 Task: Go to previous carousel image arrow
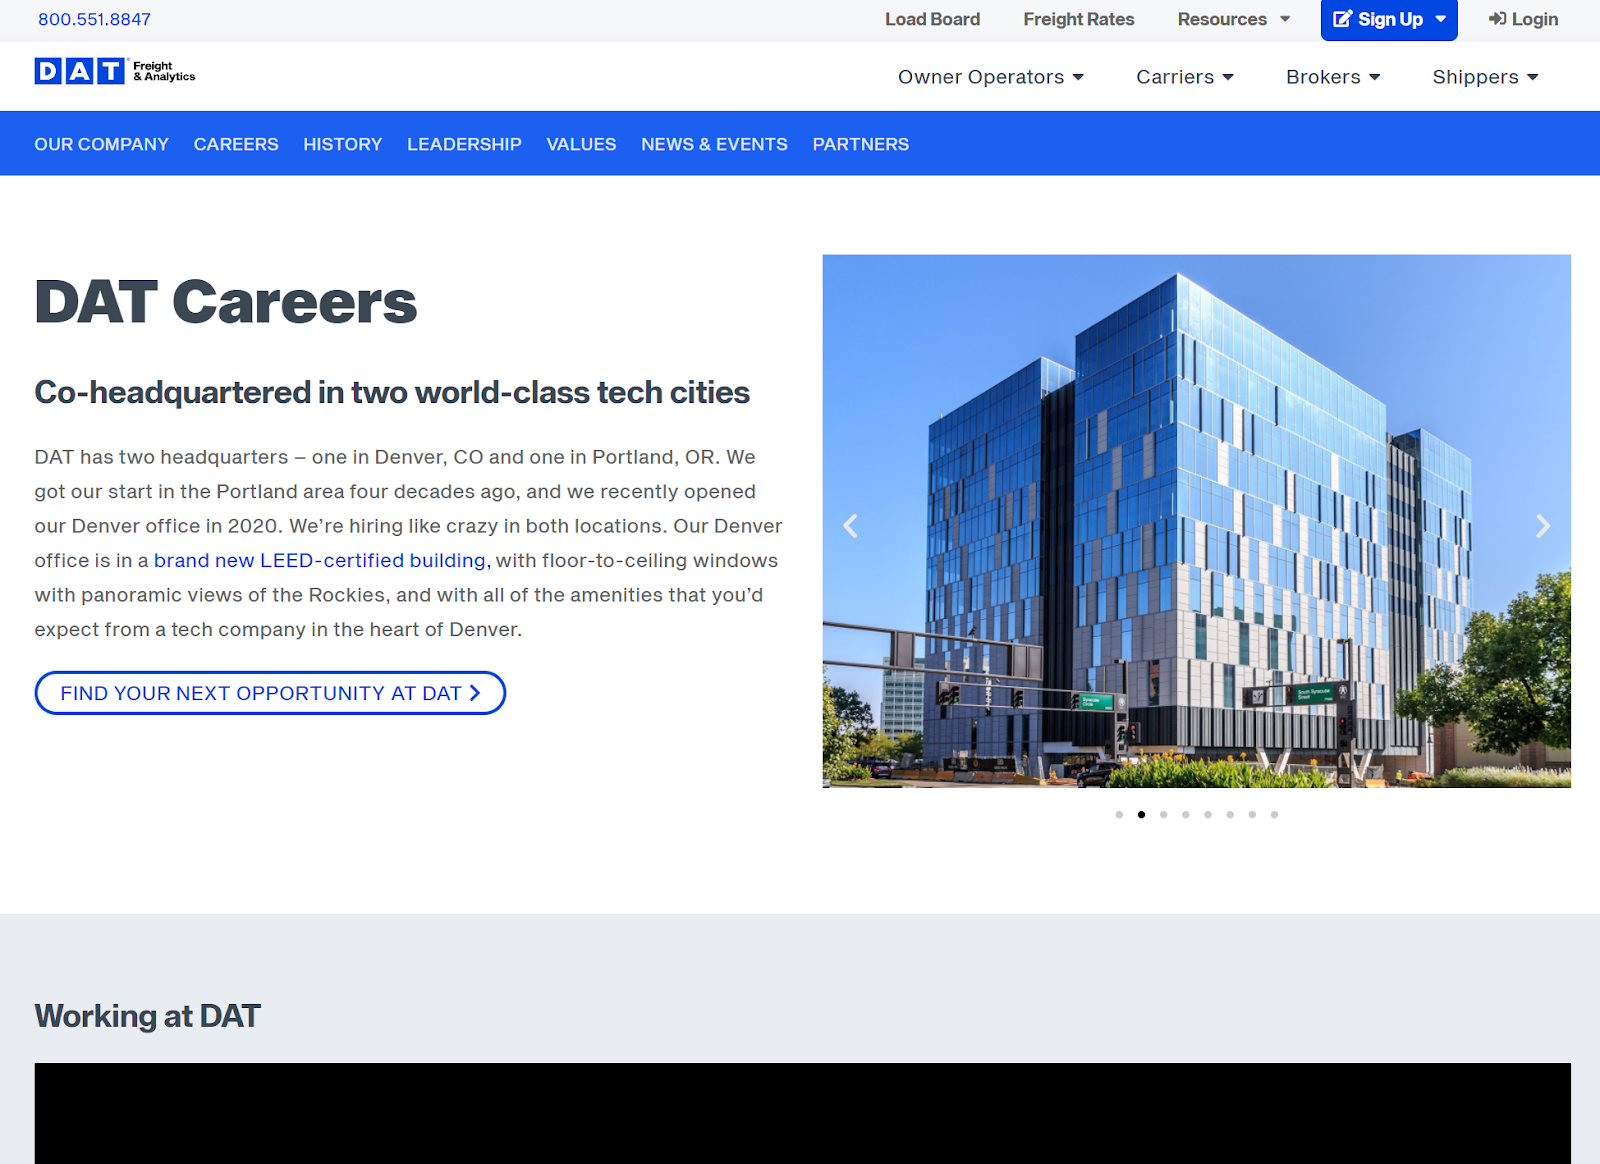(x=850, y=526)
